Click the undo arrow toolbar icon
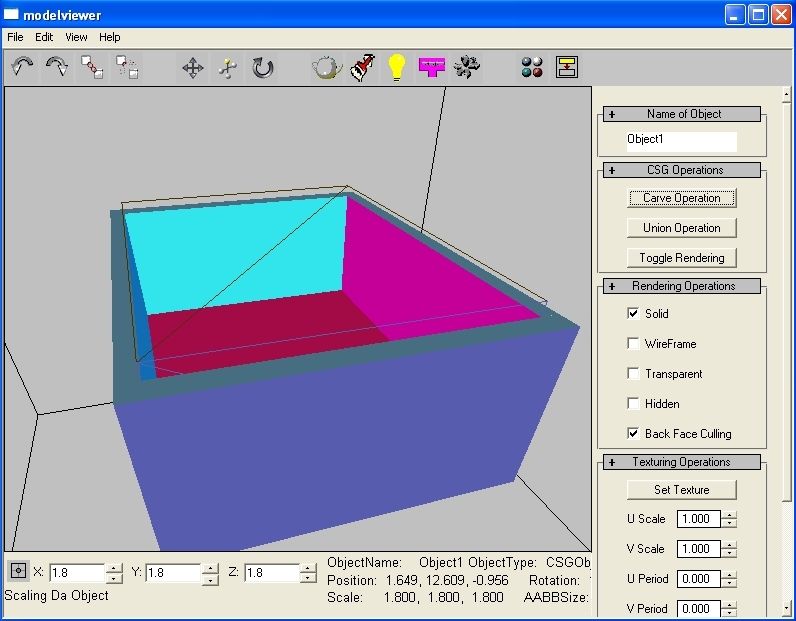The width and height of the screenshot is (796, 621). [23, 67]
